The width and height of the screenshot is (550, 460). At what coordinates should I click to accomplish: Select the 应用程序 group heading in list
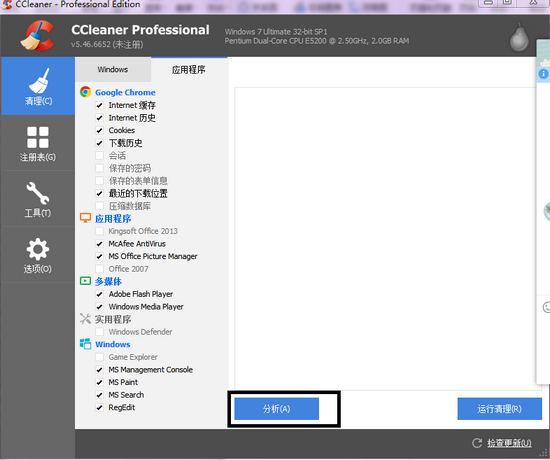113,219
